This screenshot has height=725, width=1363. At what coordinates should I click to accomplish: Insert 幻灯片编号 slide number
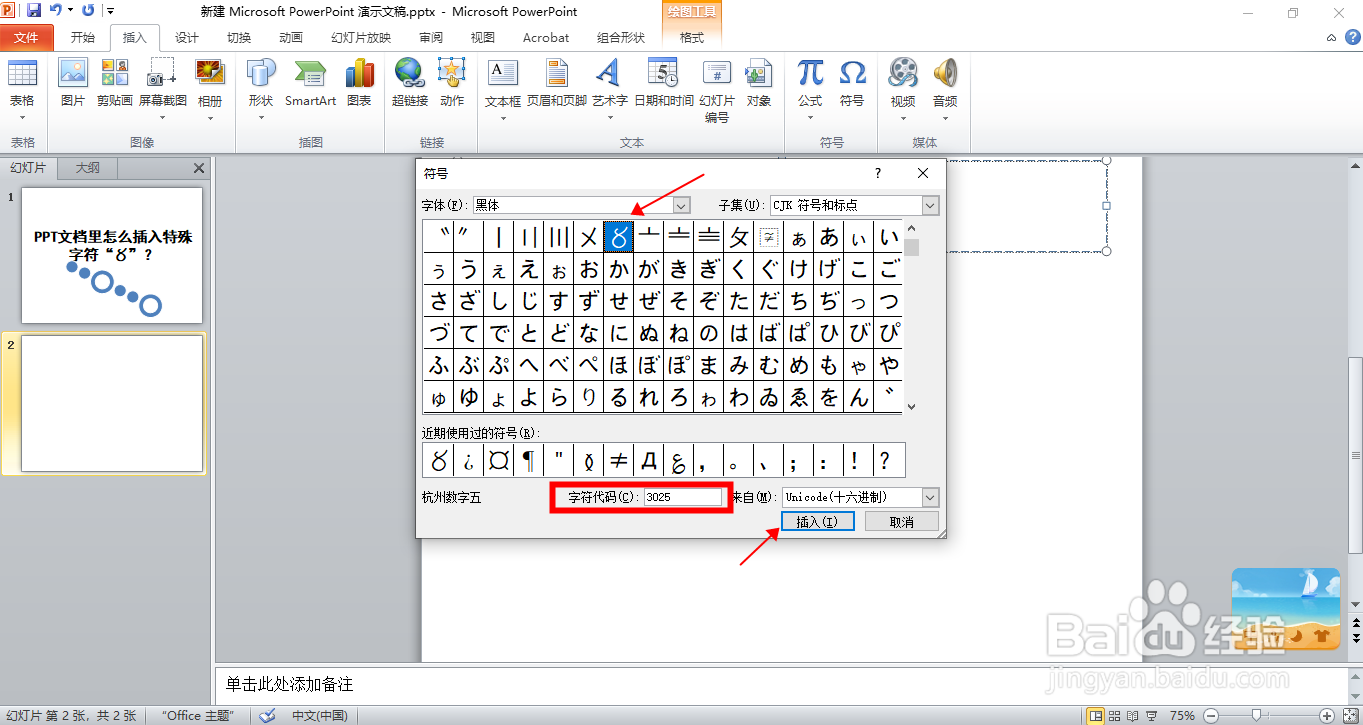(x=717, y=90)
